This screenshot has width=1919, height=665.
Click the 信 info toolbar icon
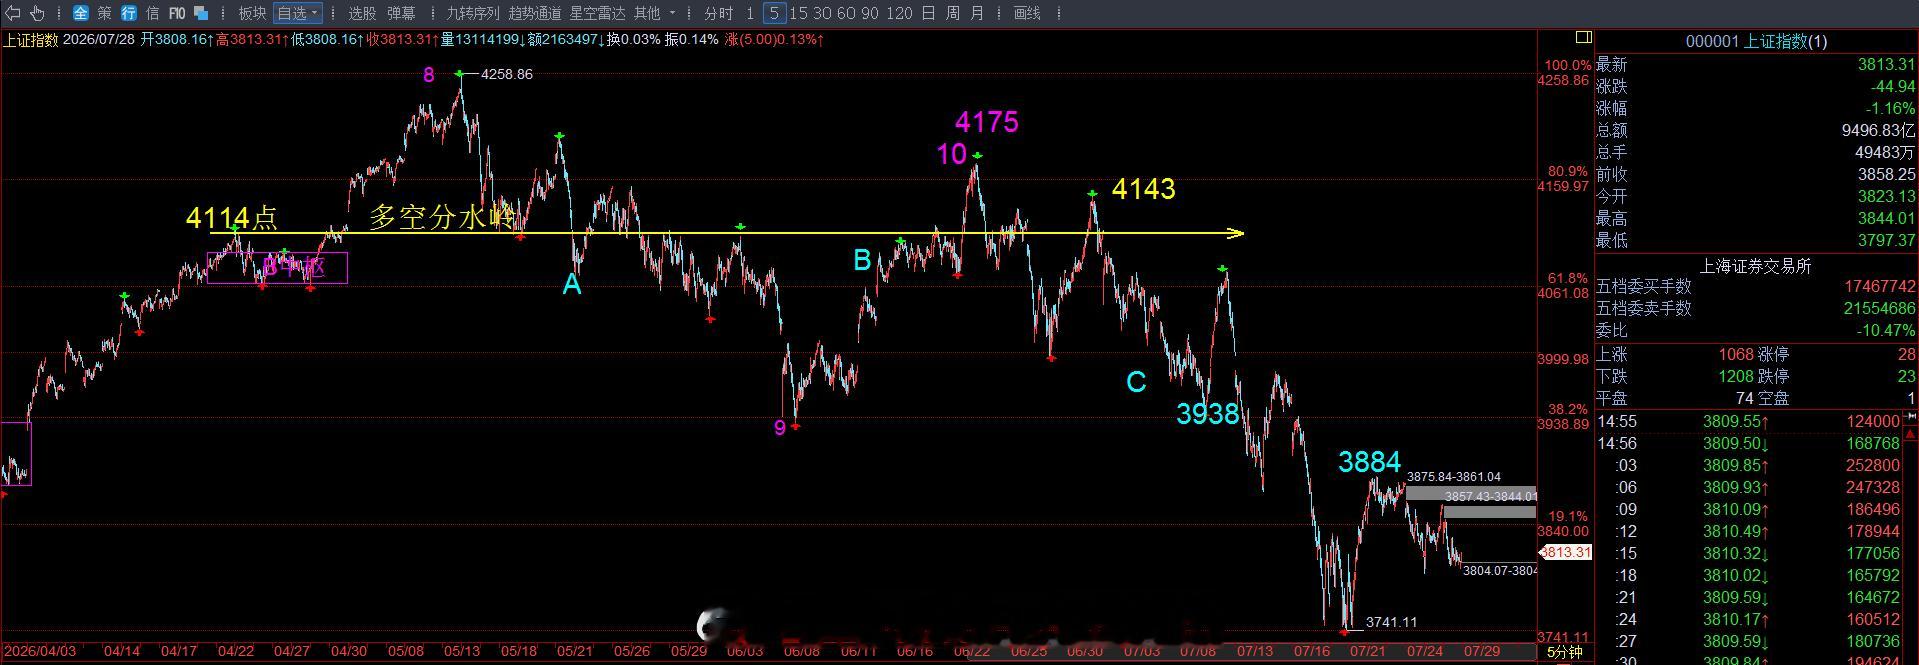coord(153,13)
